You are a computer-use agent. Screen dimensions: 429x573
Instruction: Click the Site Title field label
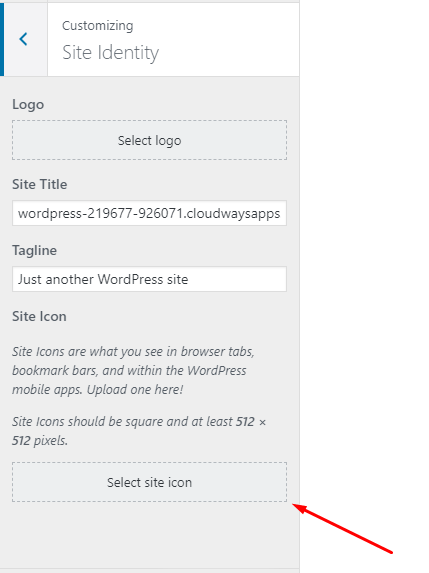39,185
